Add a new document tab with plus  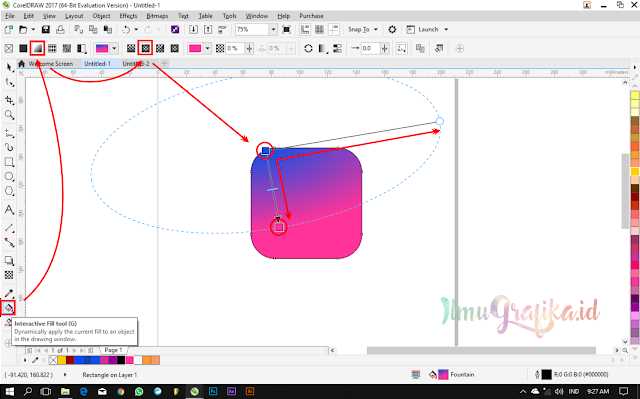point(164,64)
